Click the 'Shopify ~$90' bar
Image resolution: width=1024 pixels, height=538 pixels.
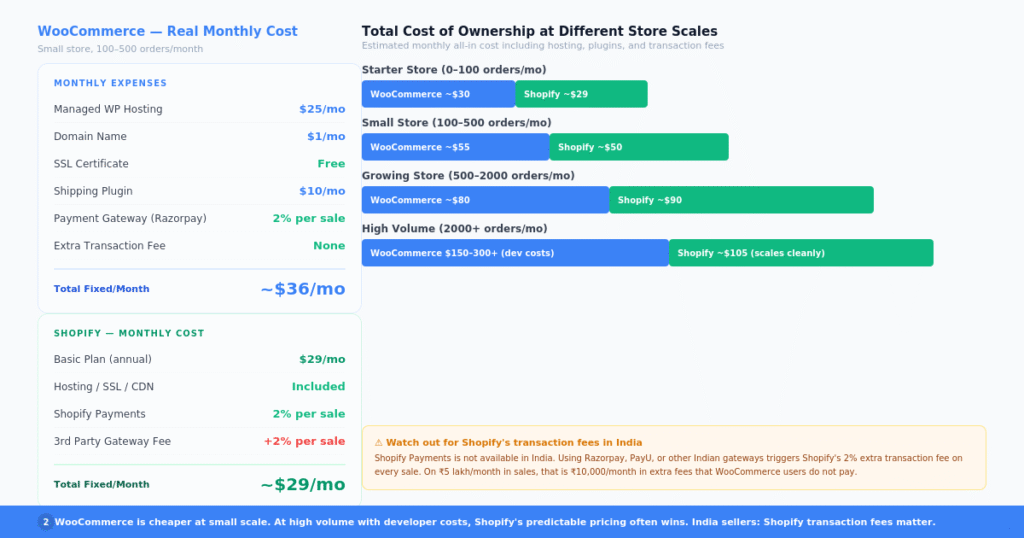pyautogui.click(x=741, y=200)
